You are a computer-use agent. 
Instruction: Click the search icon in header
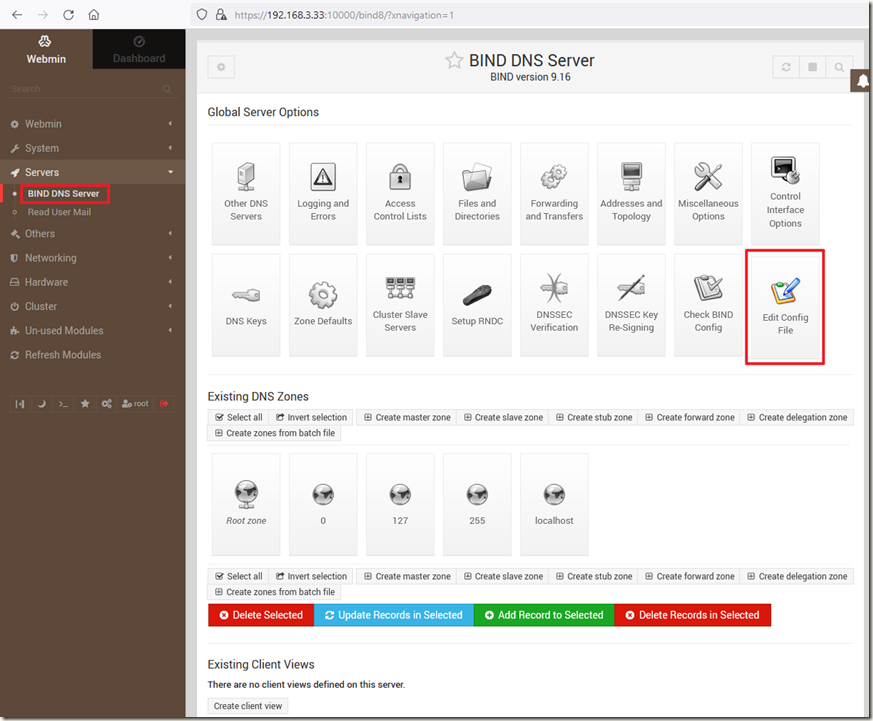[839, 67]
